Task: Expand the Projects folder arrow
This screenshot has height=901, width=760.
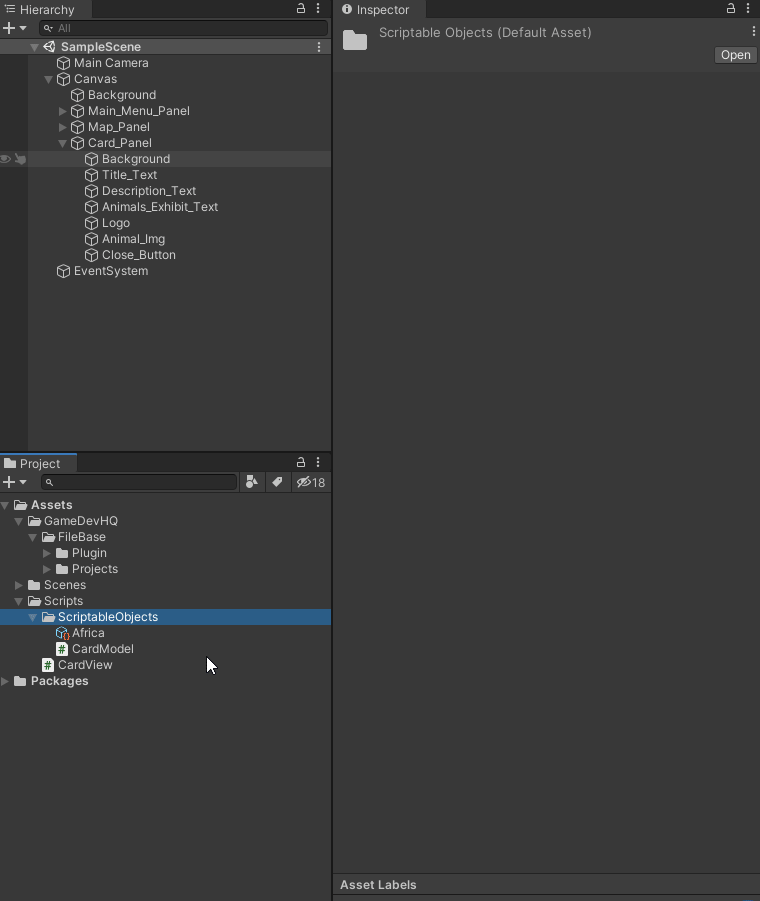Action: (47, 569)
